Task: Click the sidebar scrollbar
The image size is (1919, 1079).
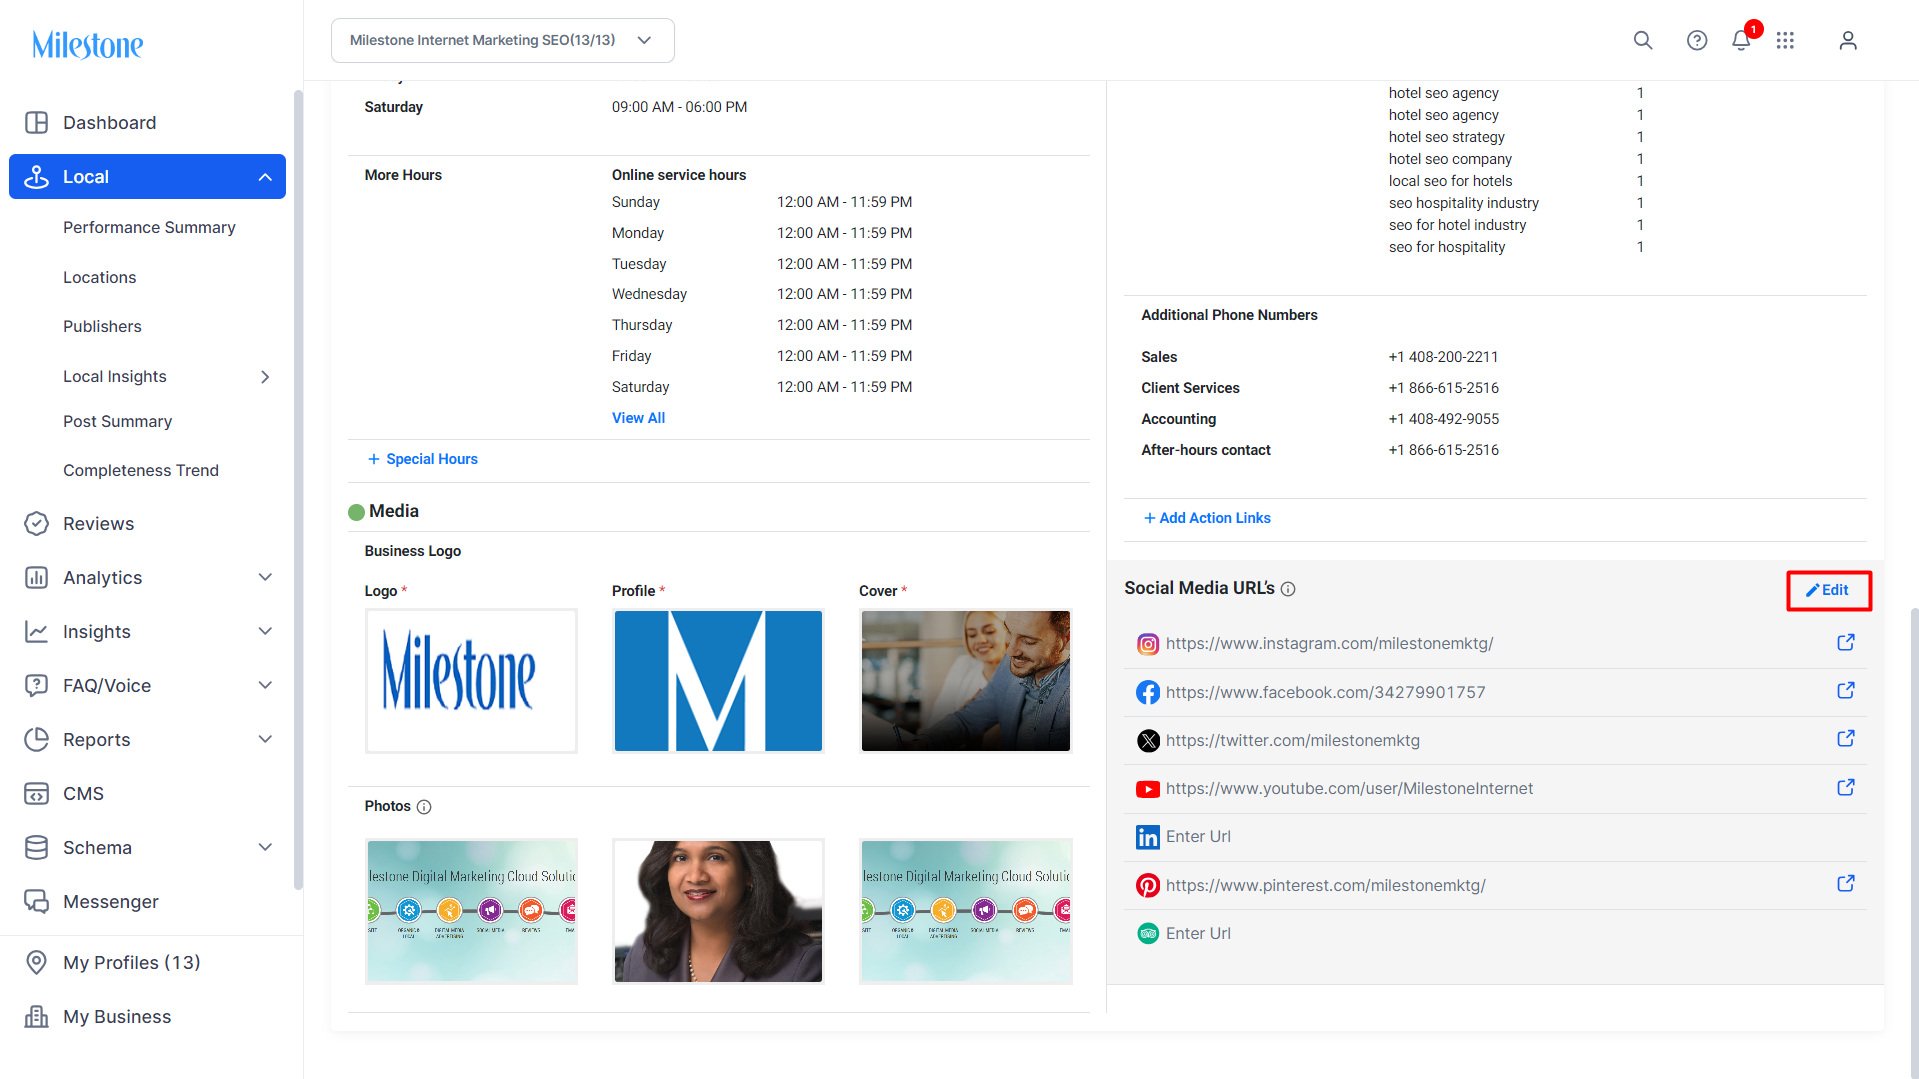Action: tap(298, 490)
